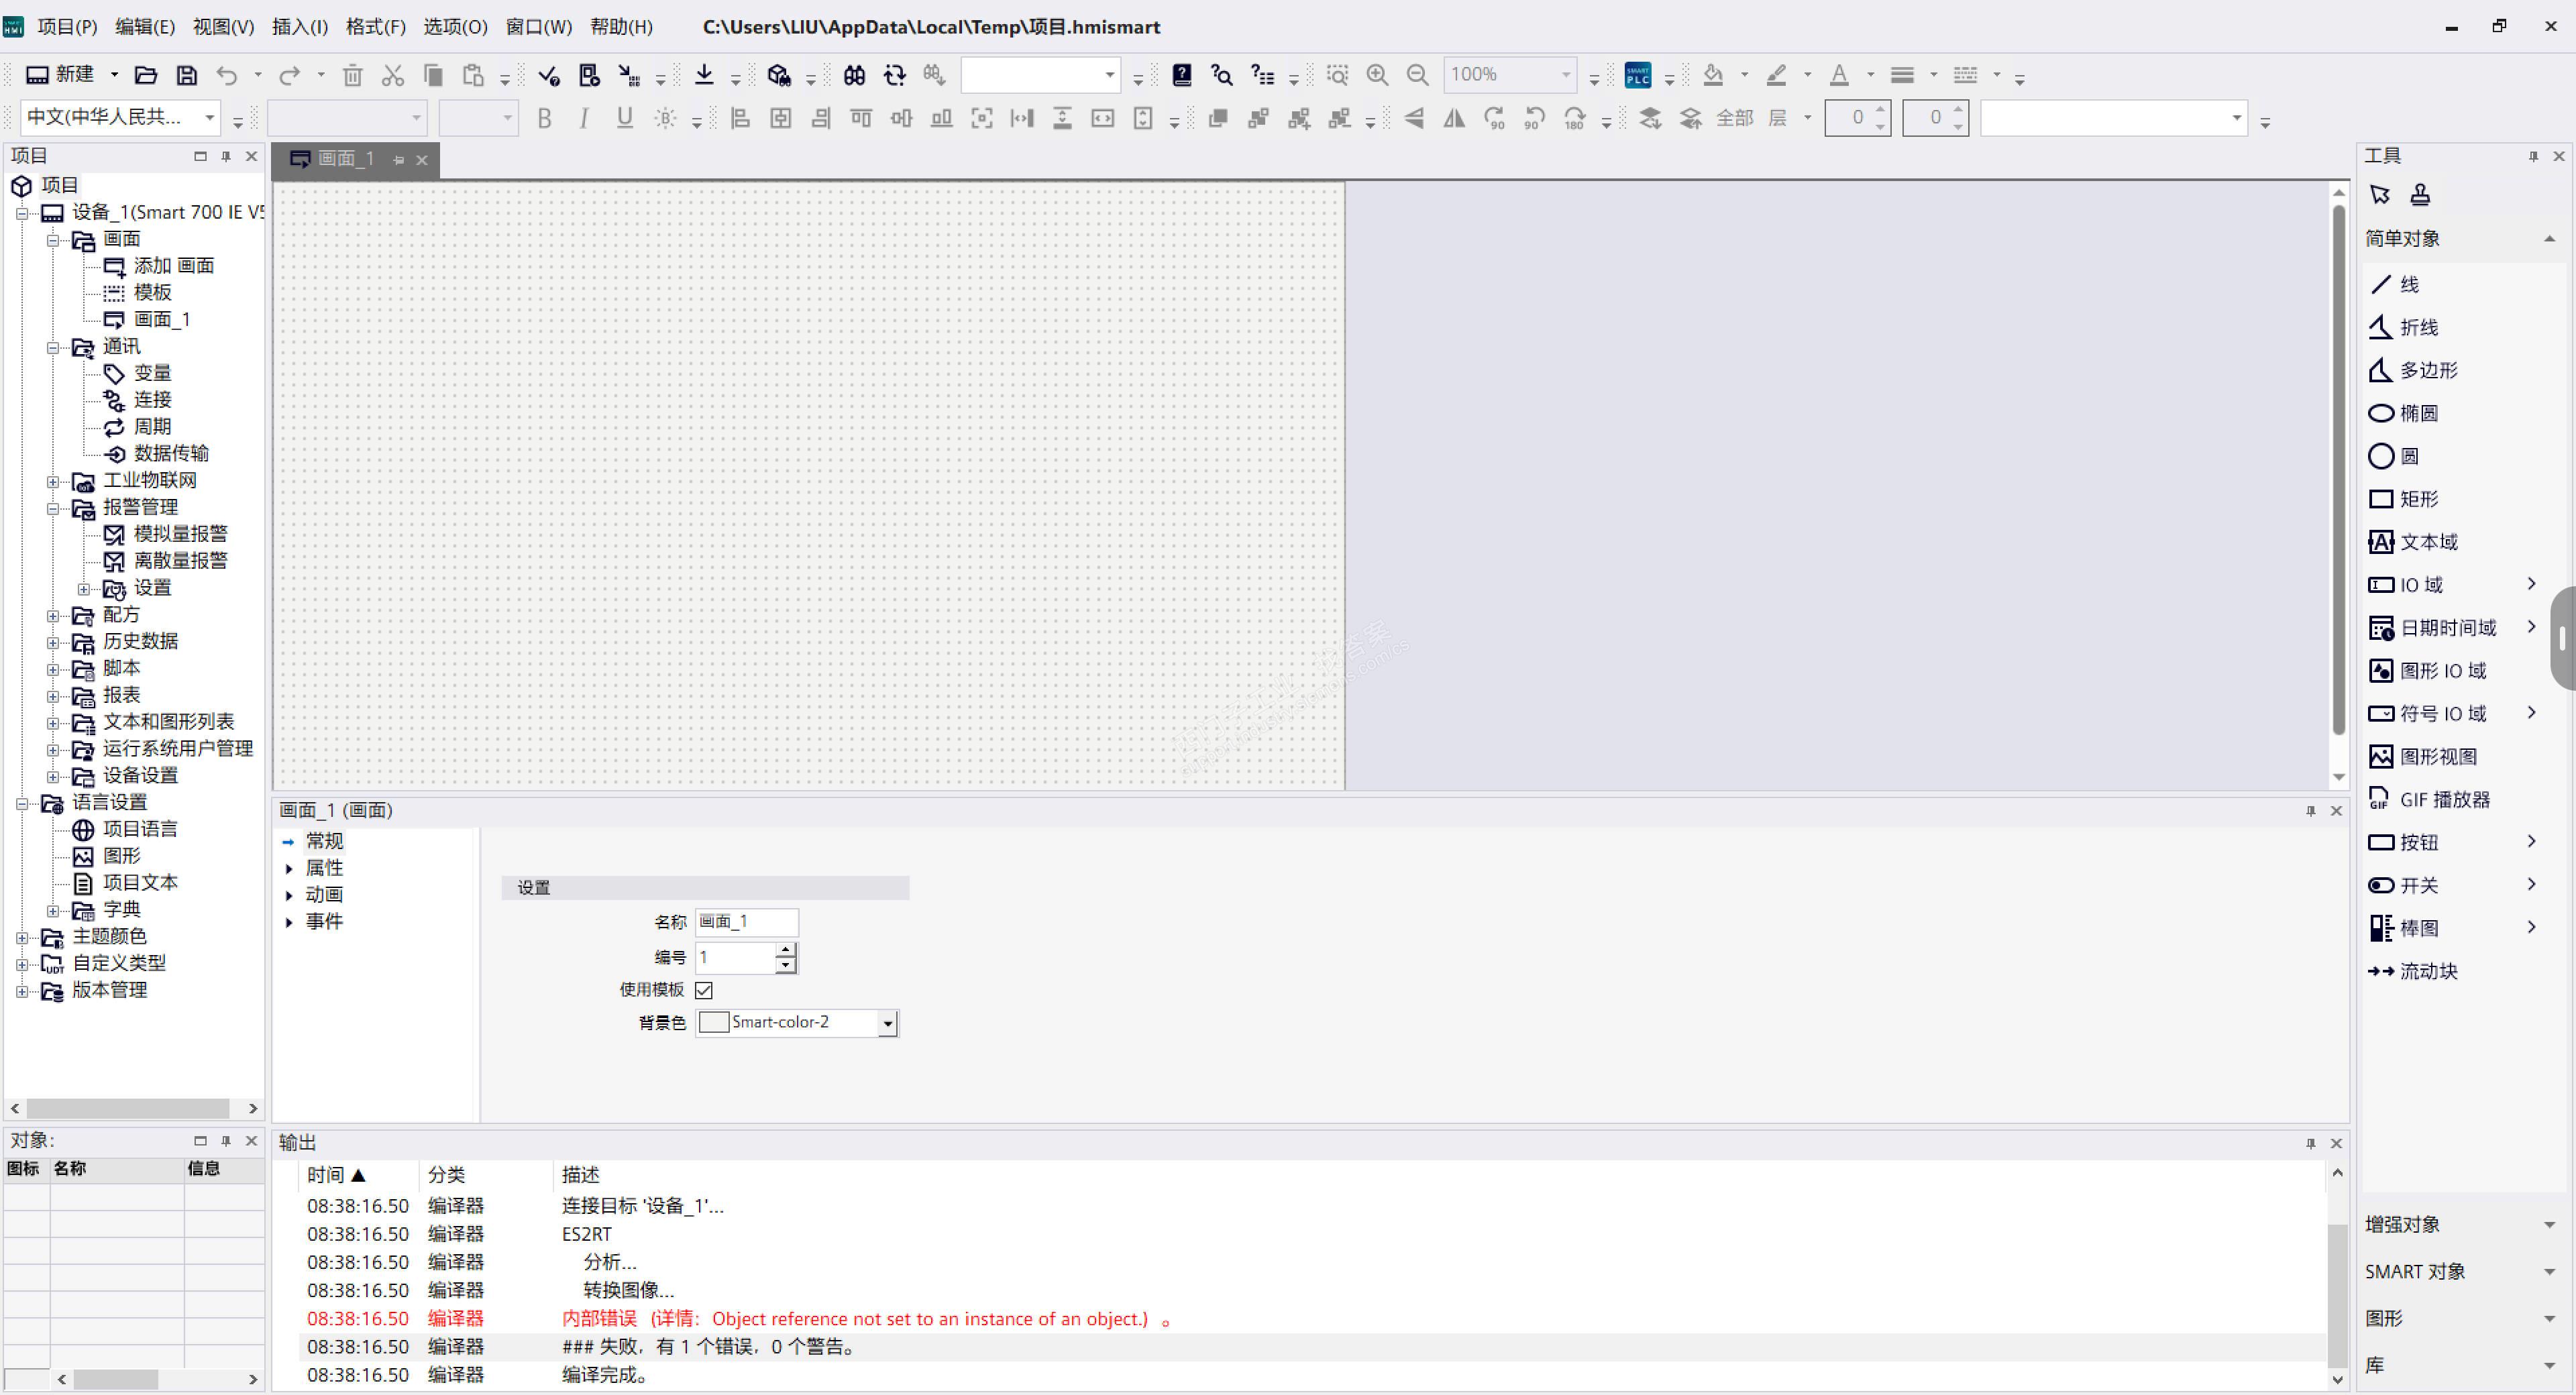Expand the 工业物联网 tree node
The image size is (2576, 1395).
tap(53, 481)
